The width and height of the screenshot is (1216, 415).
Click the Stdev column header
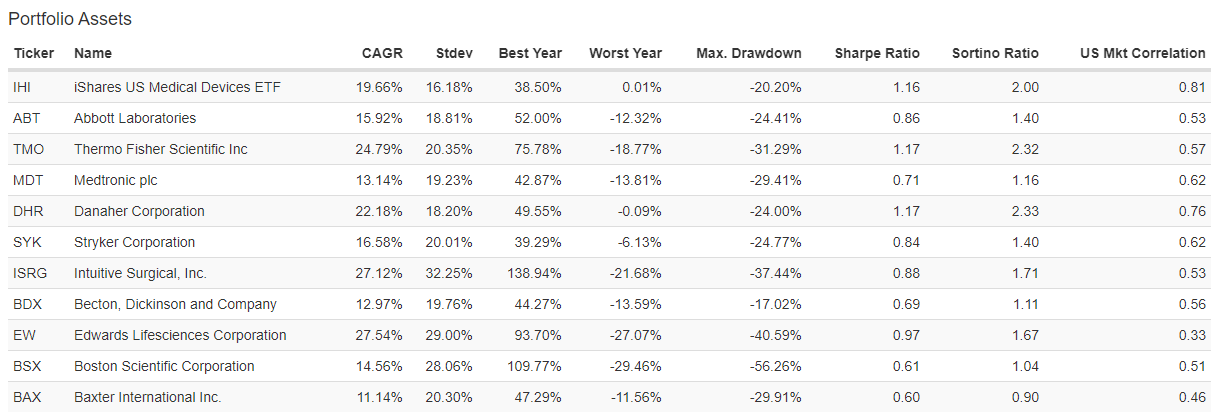point(455,53)
